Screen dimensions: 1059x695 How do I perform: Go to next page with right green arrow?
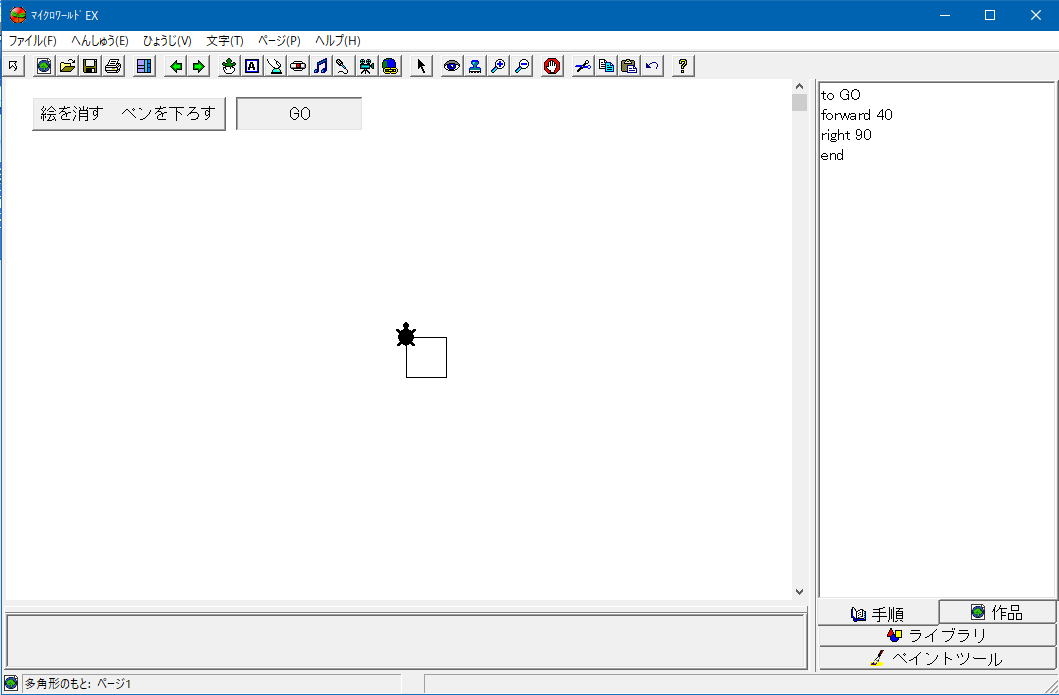coord(199,66)
